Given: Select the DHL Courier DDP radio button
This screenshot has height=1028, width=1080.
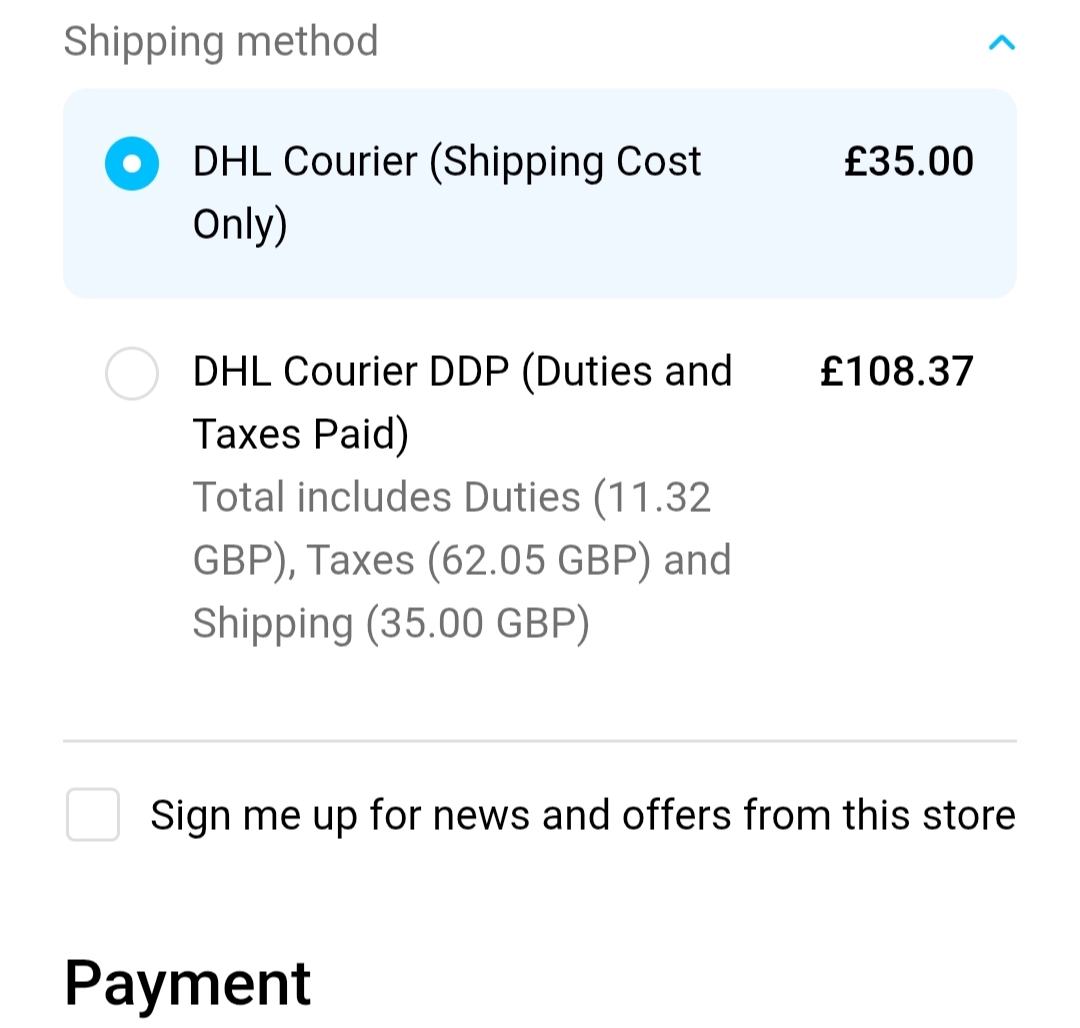Looking at the screenshot, I should point(132,374).
